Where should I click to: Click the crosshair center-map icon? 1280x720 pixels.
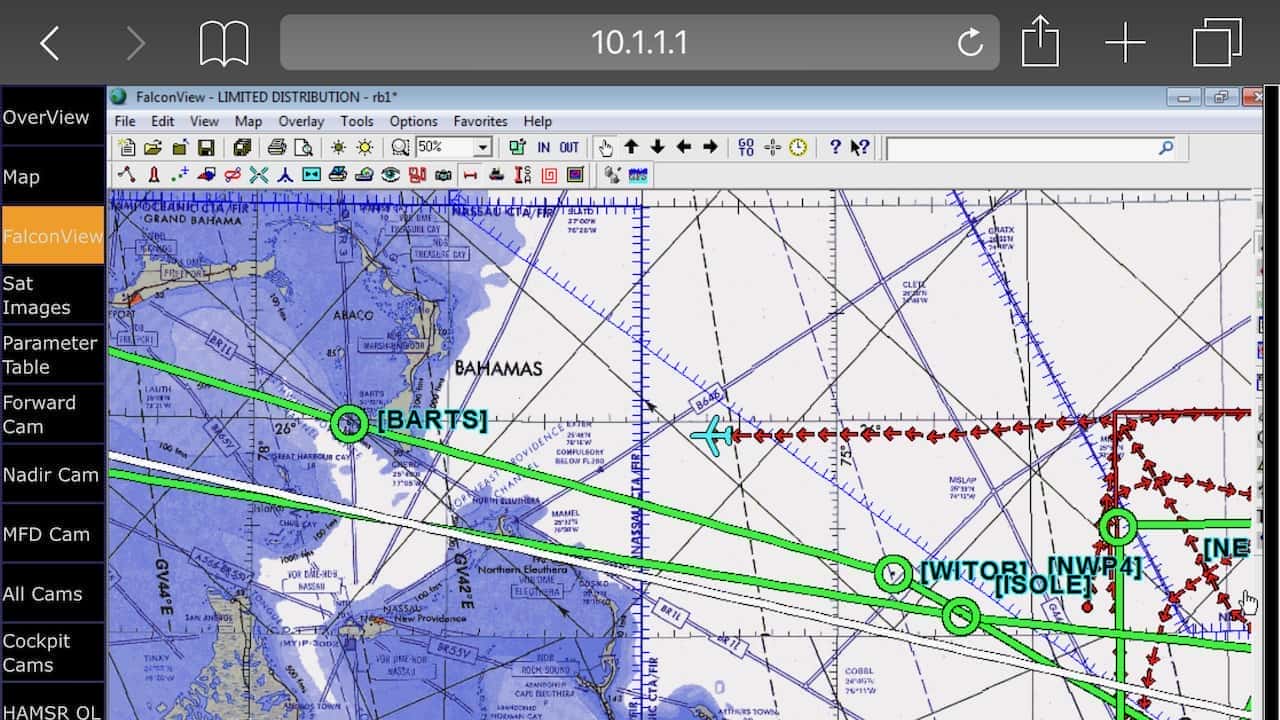[772, 147]
